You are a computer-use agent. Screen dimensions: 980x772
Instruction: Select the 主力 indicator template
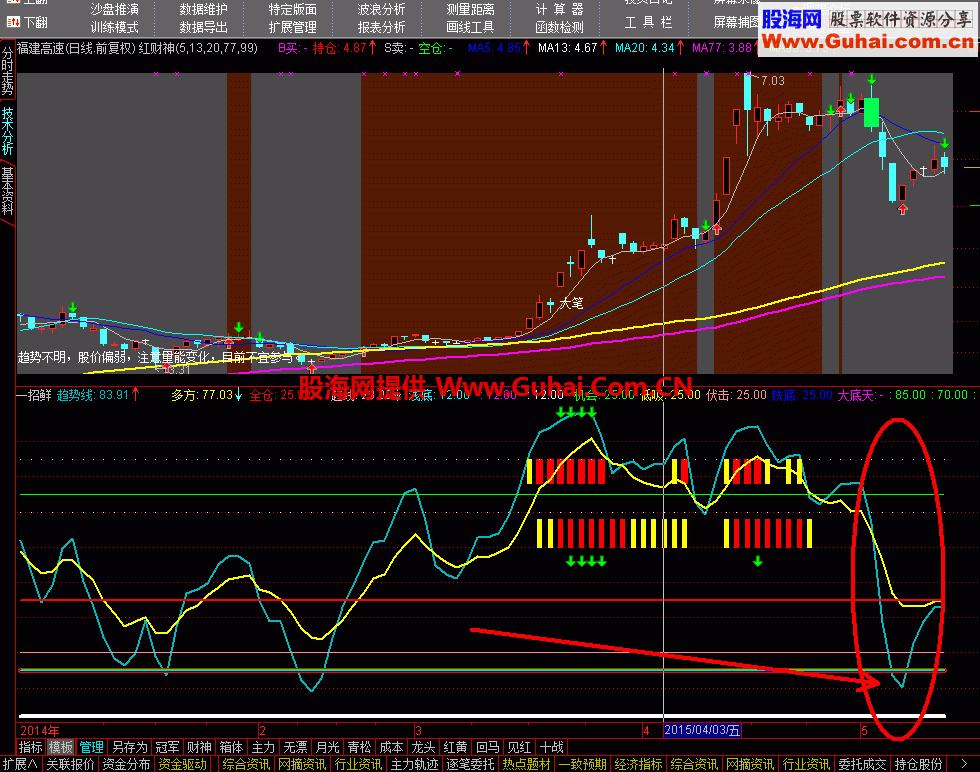[262, 747]
